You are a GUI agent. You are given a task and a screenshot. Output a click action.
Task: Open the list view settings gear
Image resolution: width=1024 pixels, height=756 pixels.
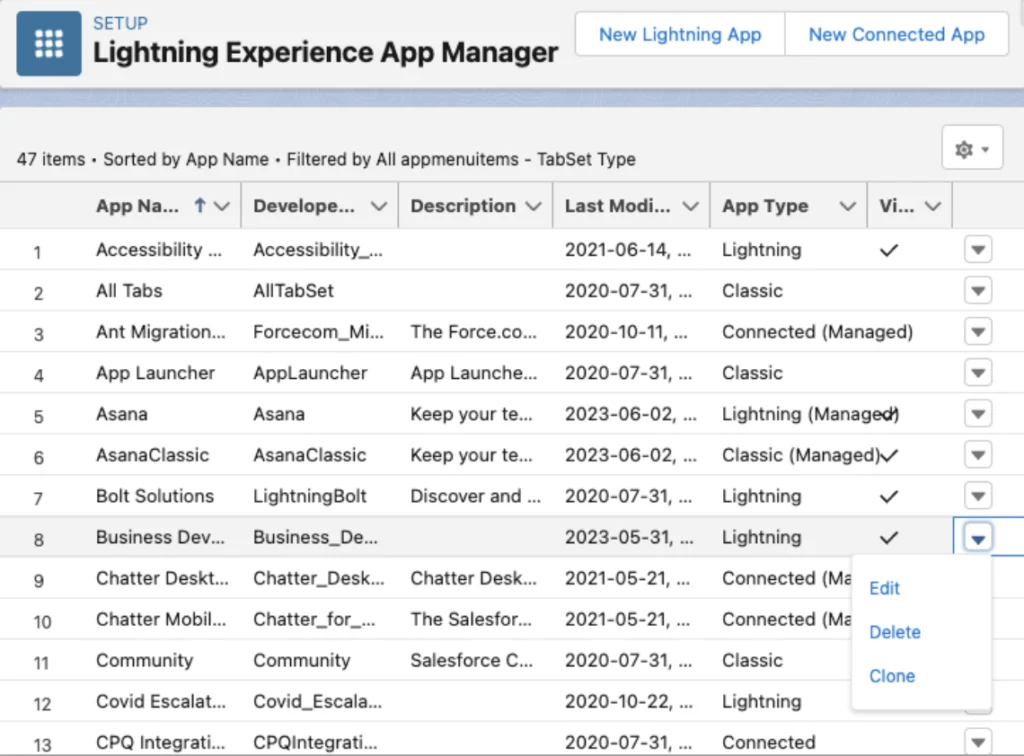[972, 149]
